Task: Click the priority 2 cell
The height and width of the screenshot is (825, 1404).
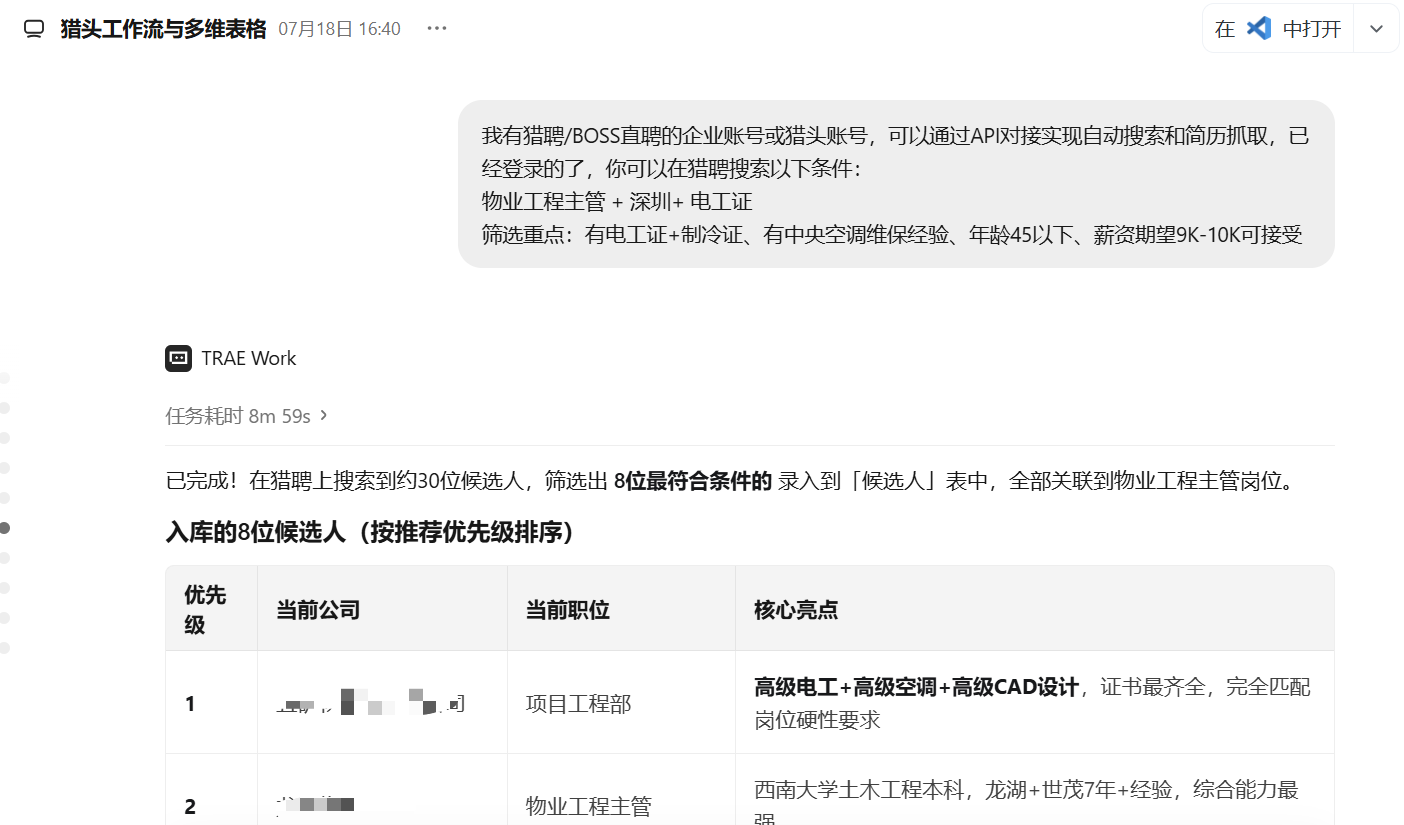Action: [212, 790]
